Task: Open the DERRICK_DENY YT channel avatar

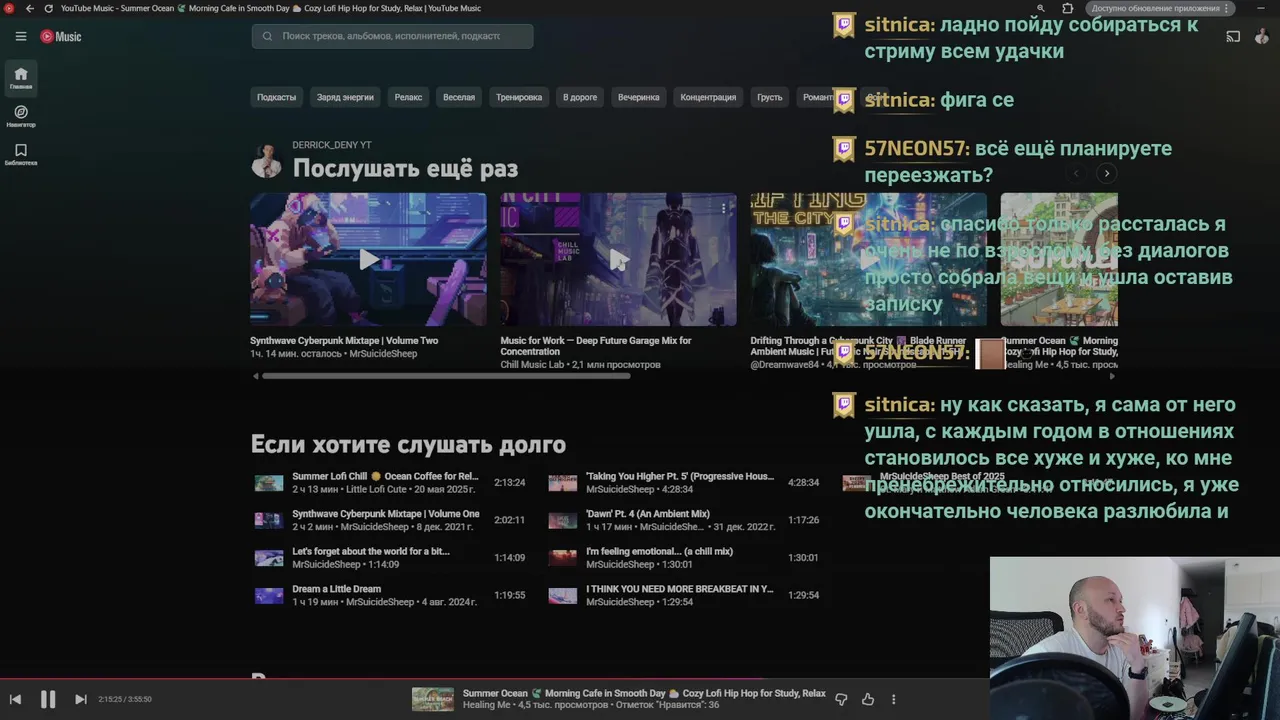Action: point(266,161)
